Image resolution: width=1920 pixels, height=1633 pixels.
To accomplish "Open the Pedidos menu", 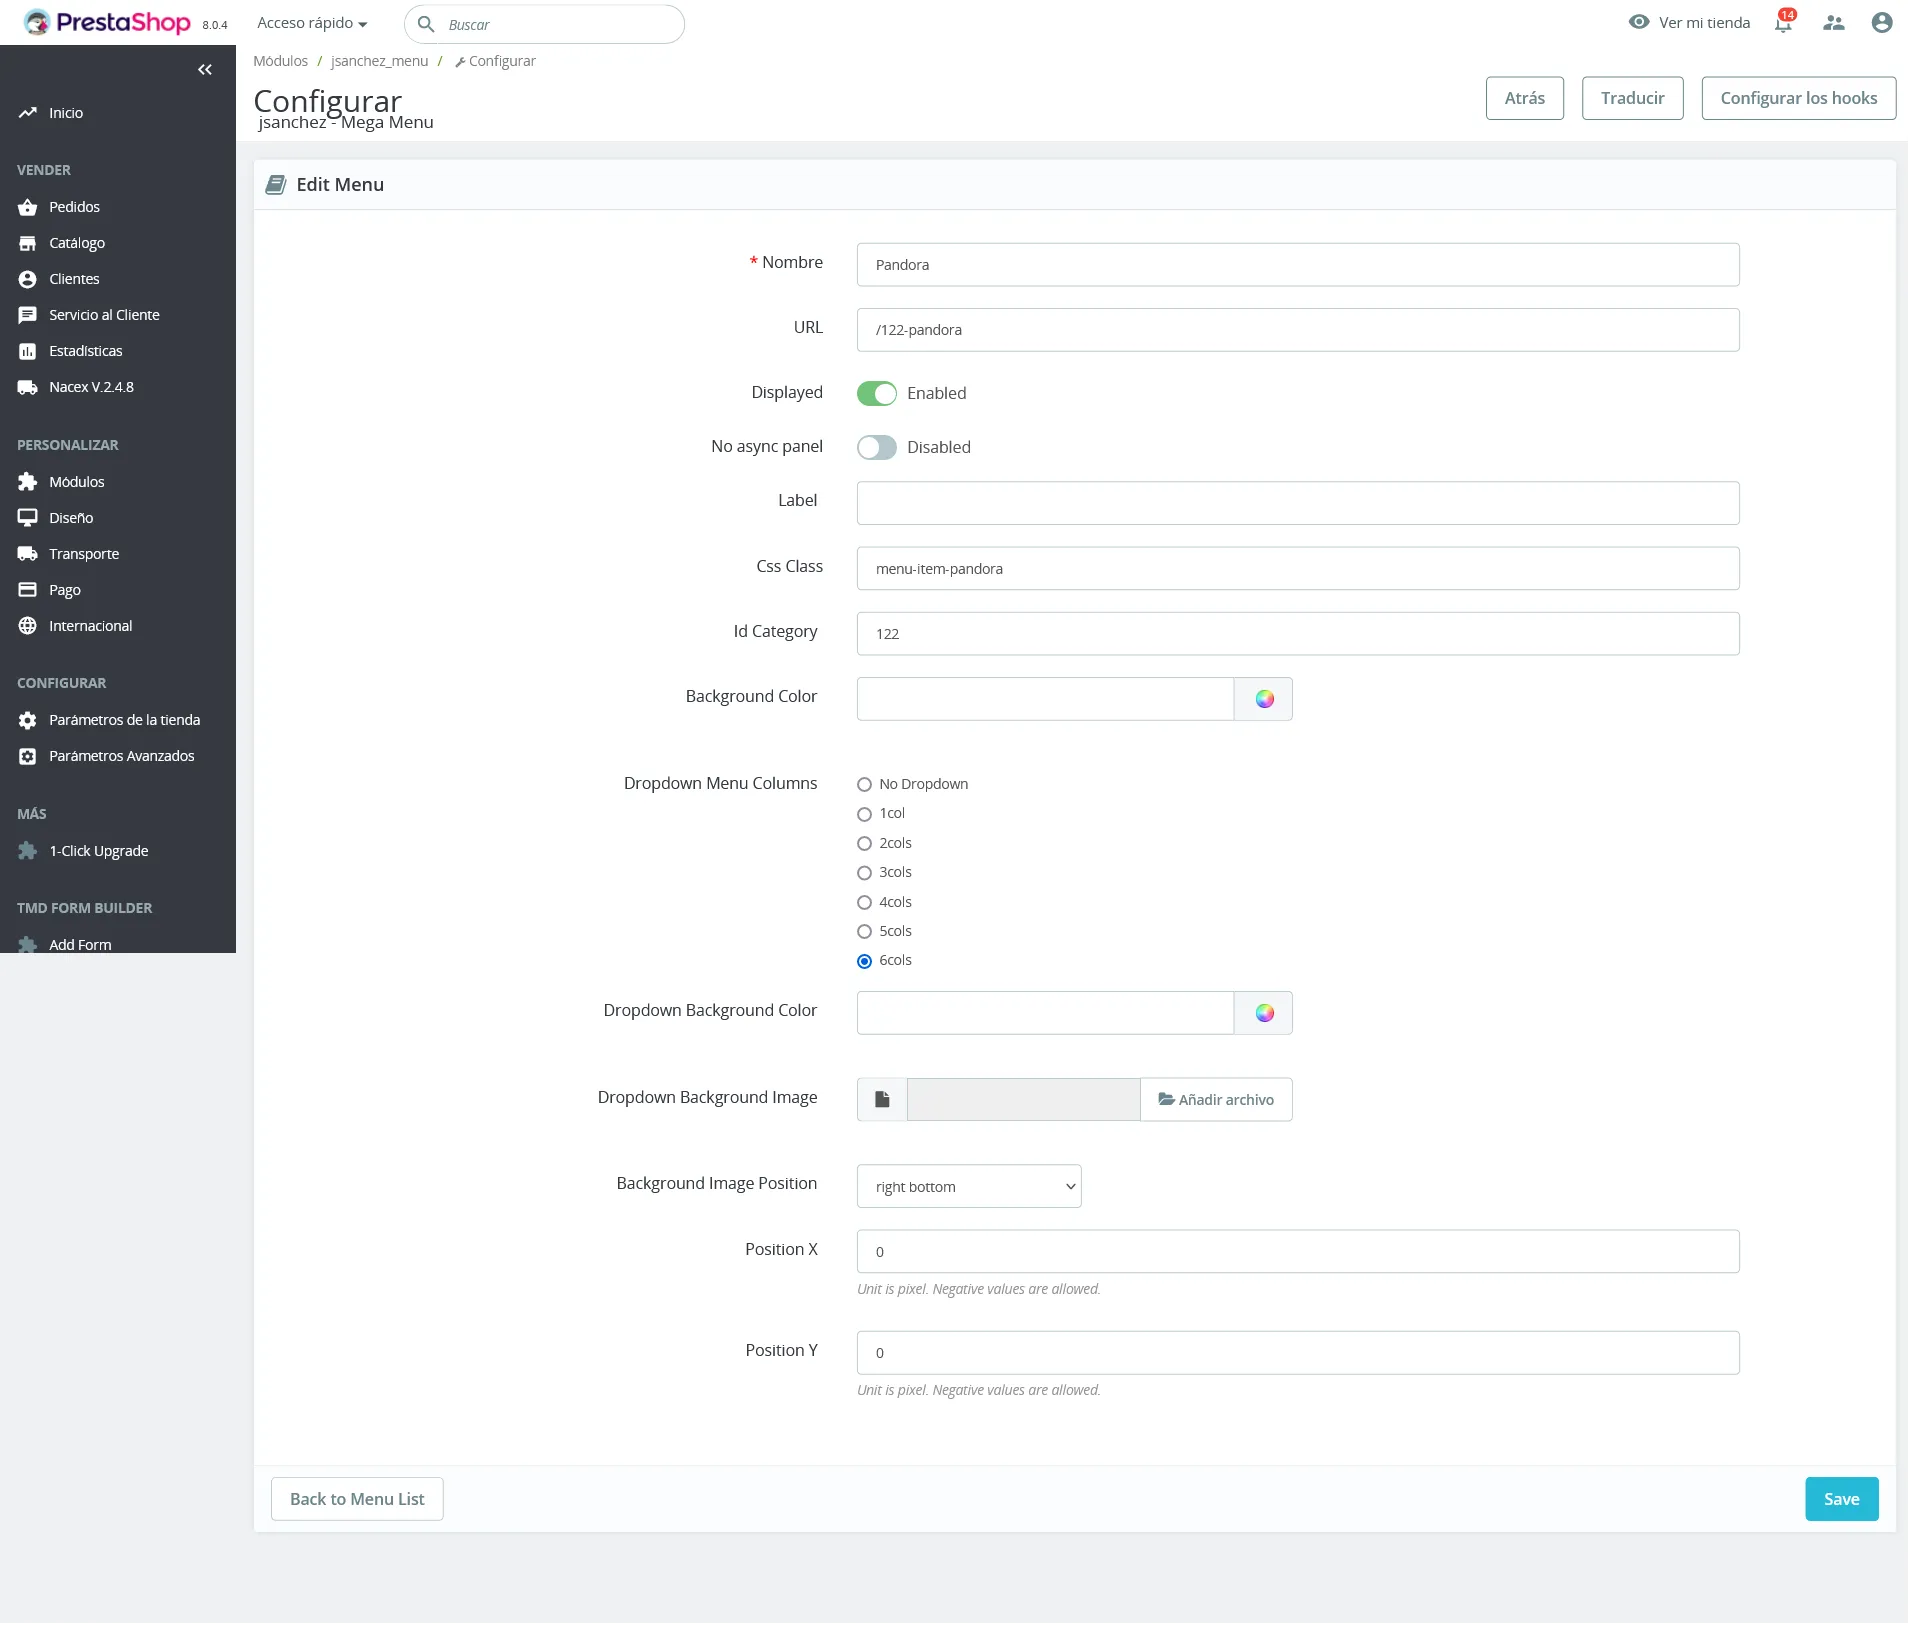I will click(75, 207).
